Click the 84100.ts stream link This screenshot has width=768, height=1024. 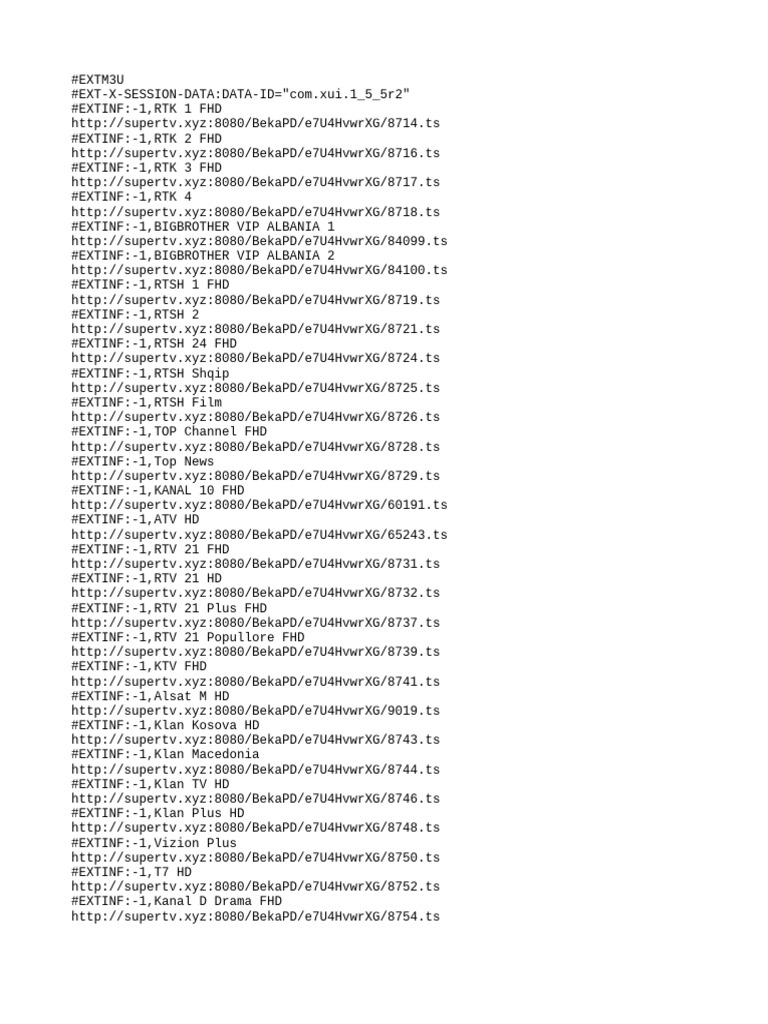pyautogui.click(x=259, y=270)
